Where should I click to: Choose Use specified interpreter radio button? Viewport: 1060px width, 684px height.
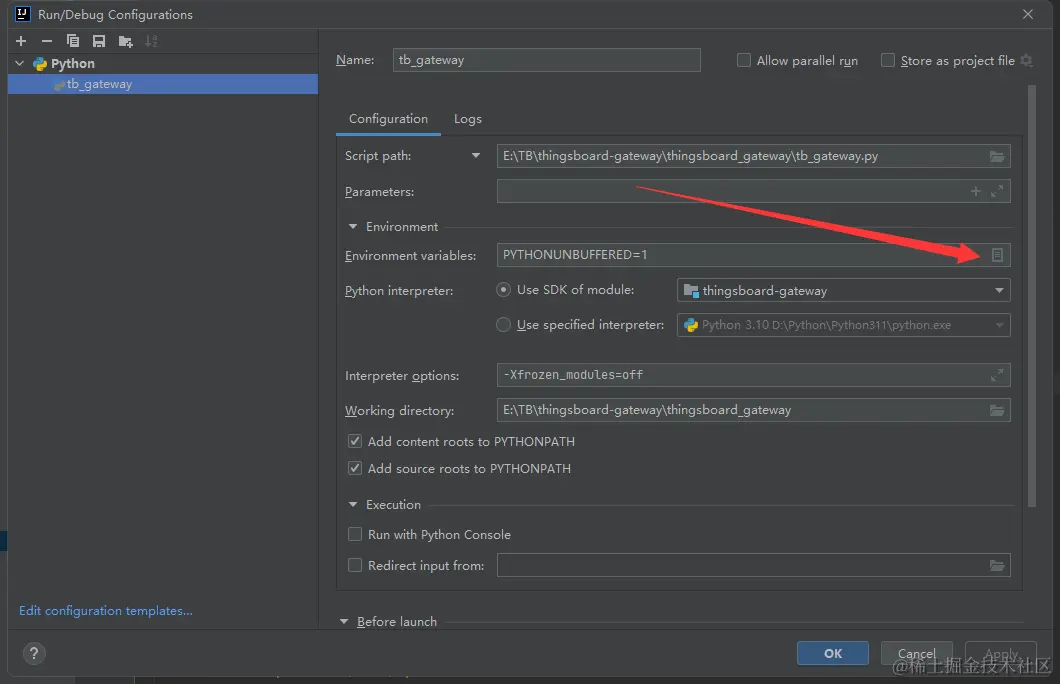[x=503, y=324]
